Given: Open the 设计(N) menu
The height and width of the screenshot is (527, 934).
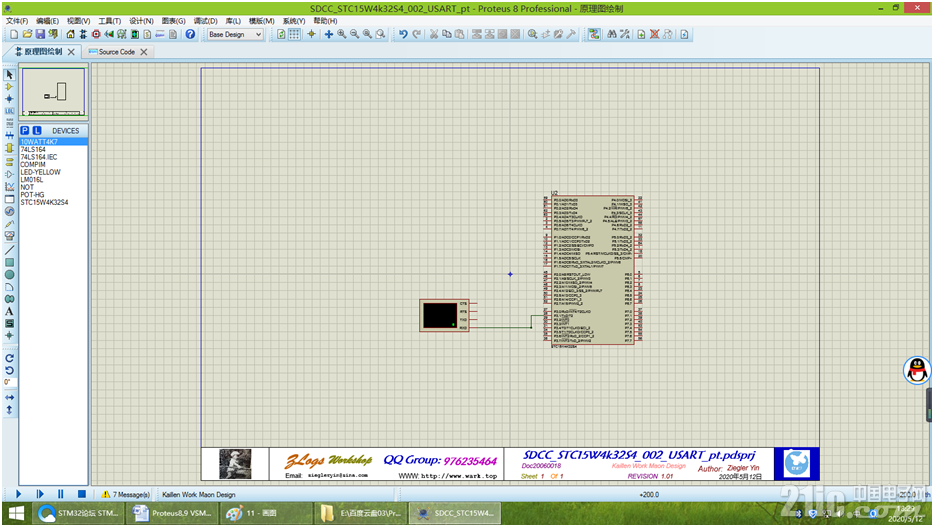Looking at the screenshot, I should 141,21.
